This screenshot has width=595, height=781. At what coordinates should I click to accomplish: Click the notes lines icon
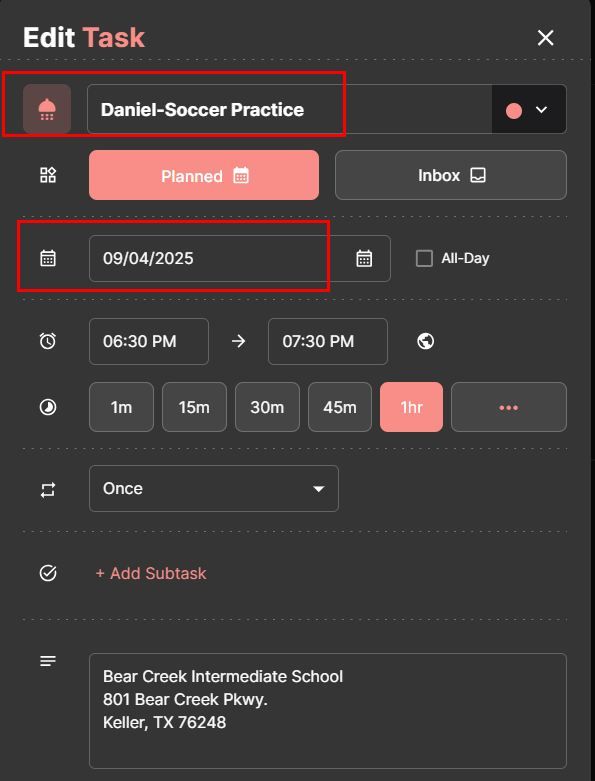pyautogui.click(x=48, y=661)
